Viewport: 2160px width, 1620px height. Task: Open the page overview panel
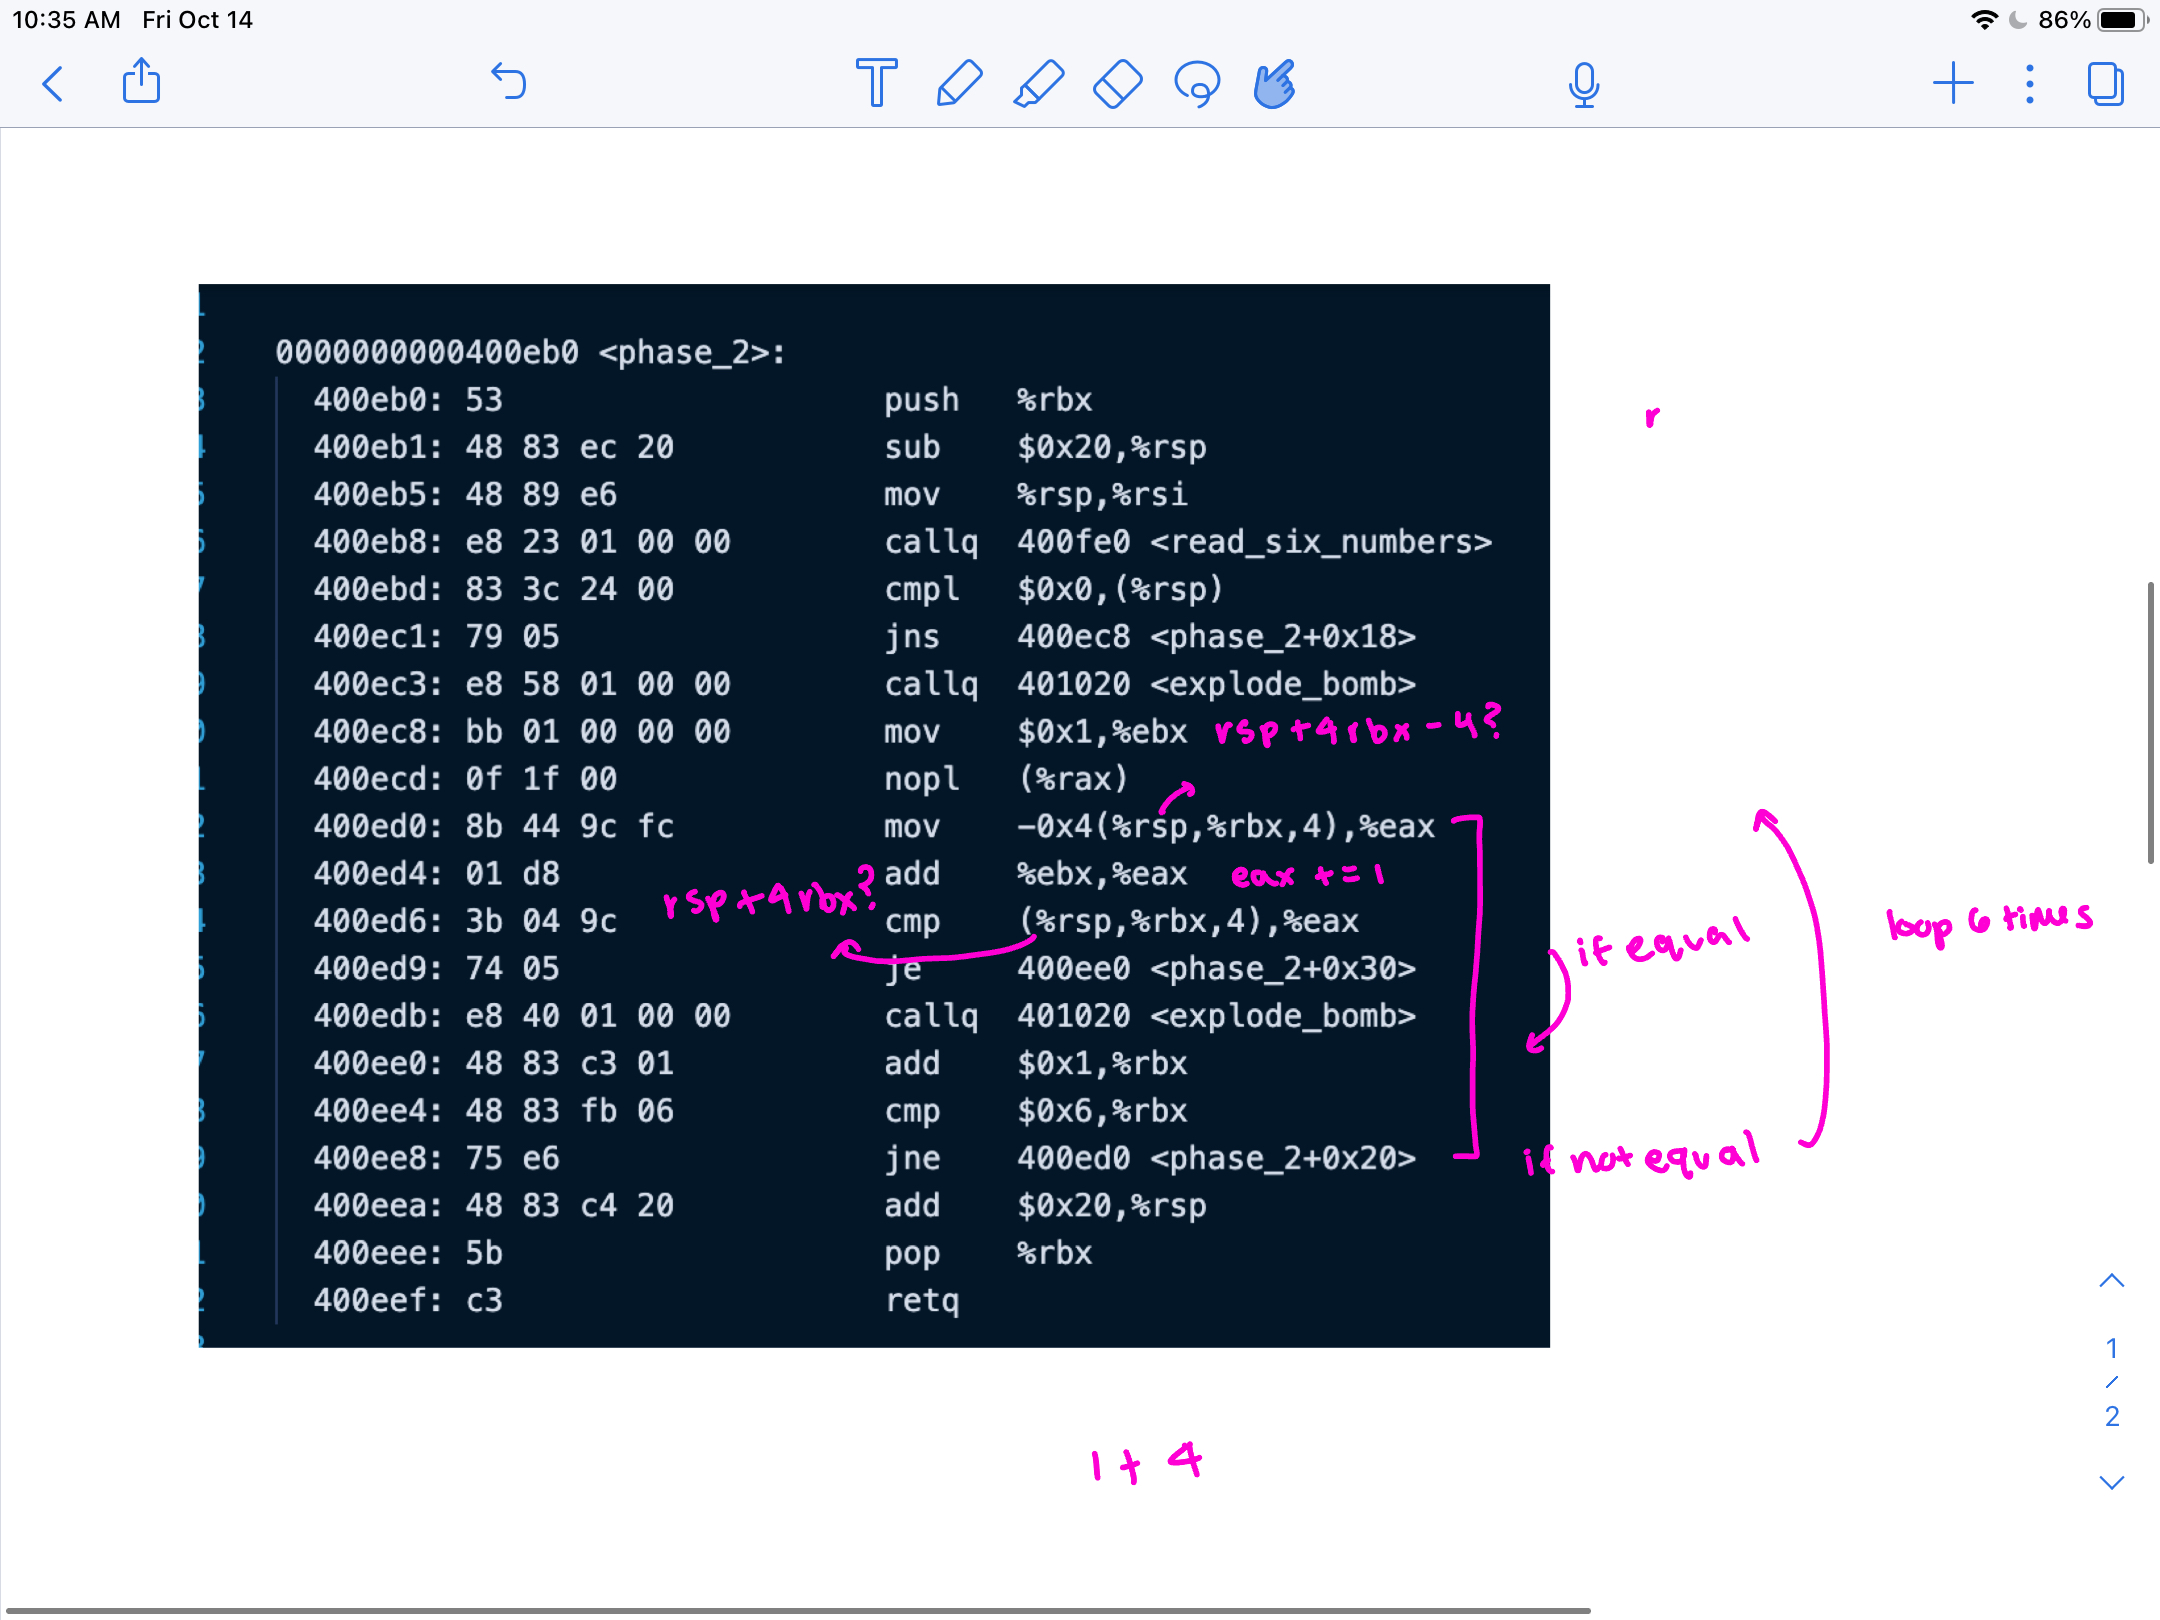(x=2105, y=84)
